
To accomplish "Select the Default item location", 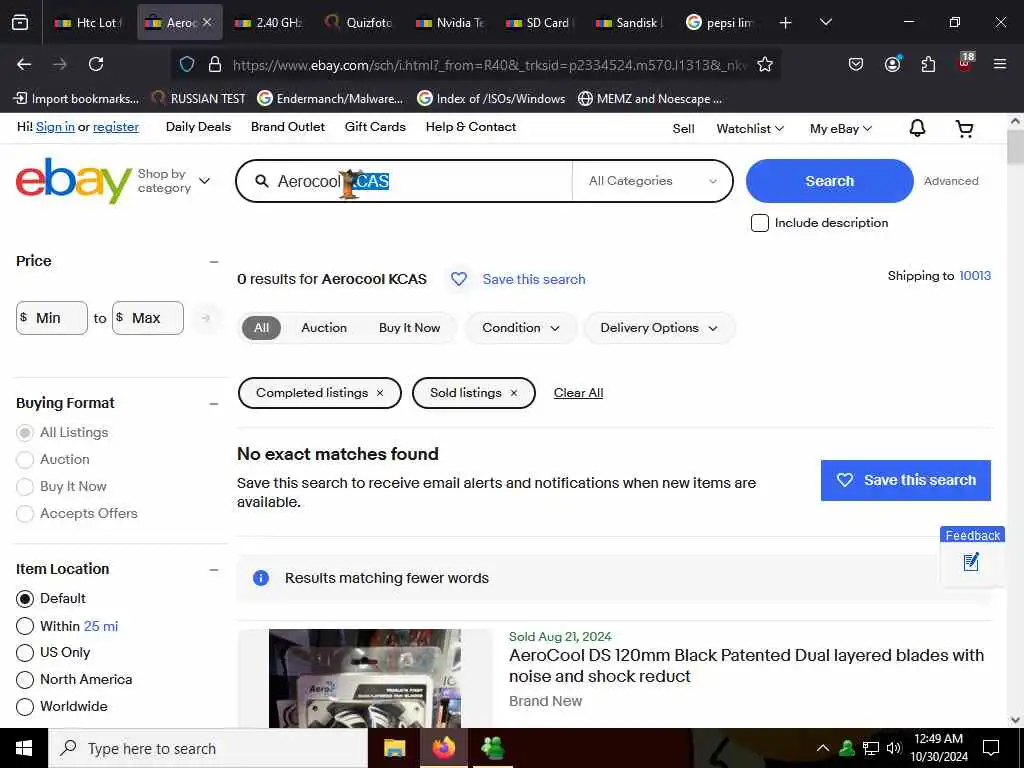I will (25, 599).
